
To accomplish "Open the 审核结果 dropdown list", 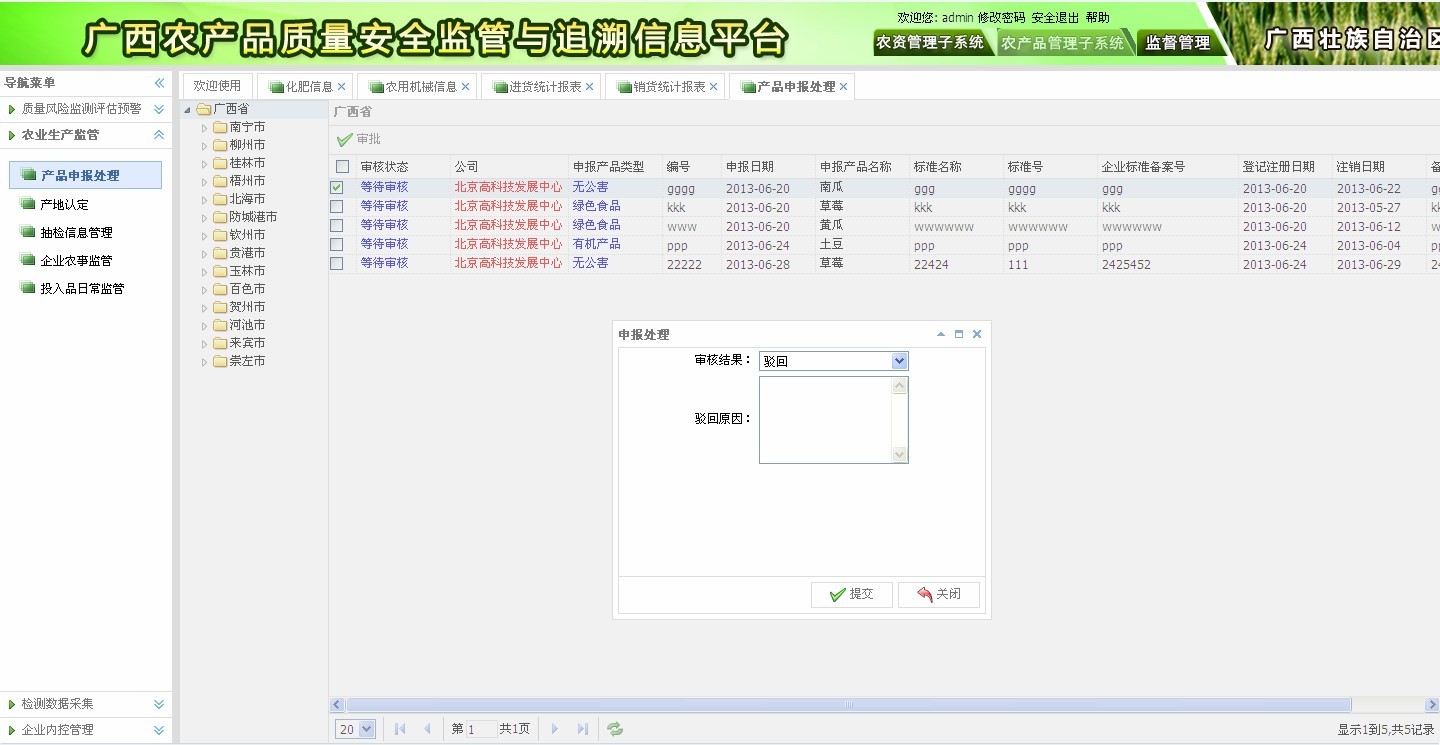I will point(899,361).
